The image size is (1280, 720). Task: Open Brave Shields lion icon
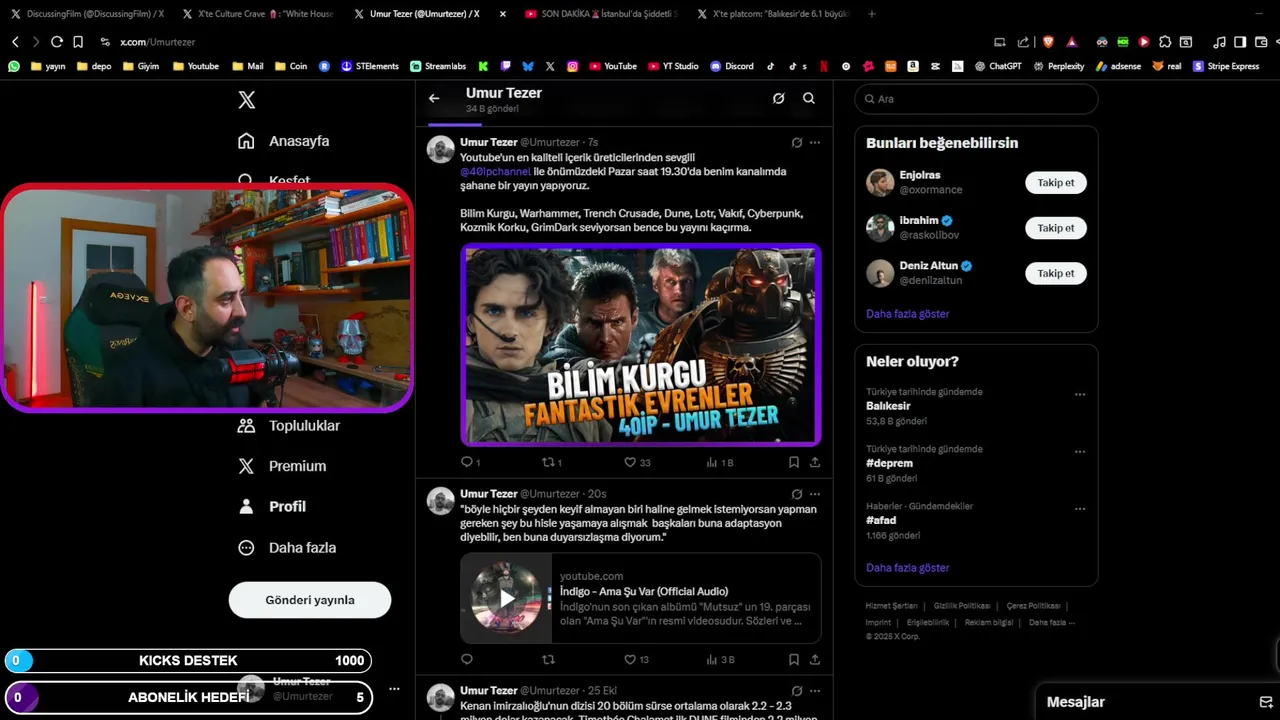[1048, 42]
